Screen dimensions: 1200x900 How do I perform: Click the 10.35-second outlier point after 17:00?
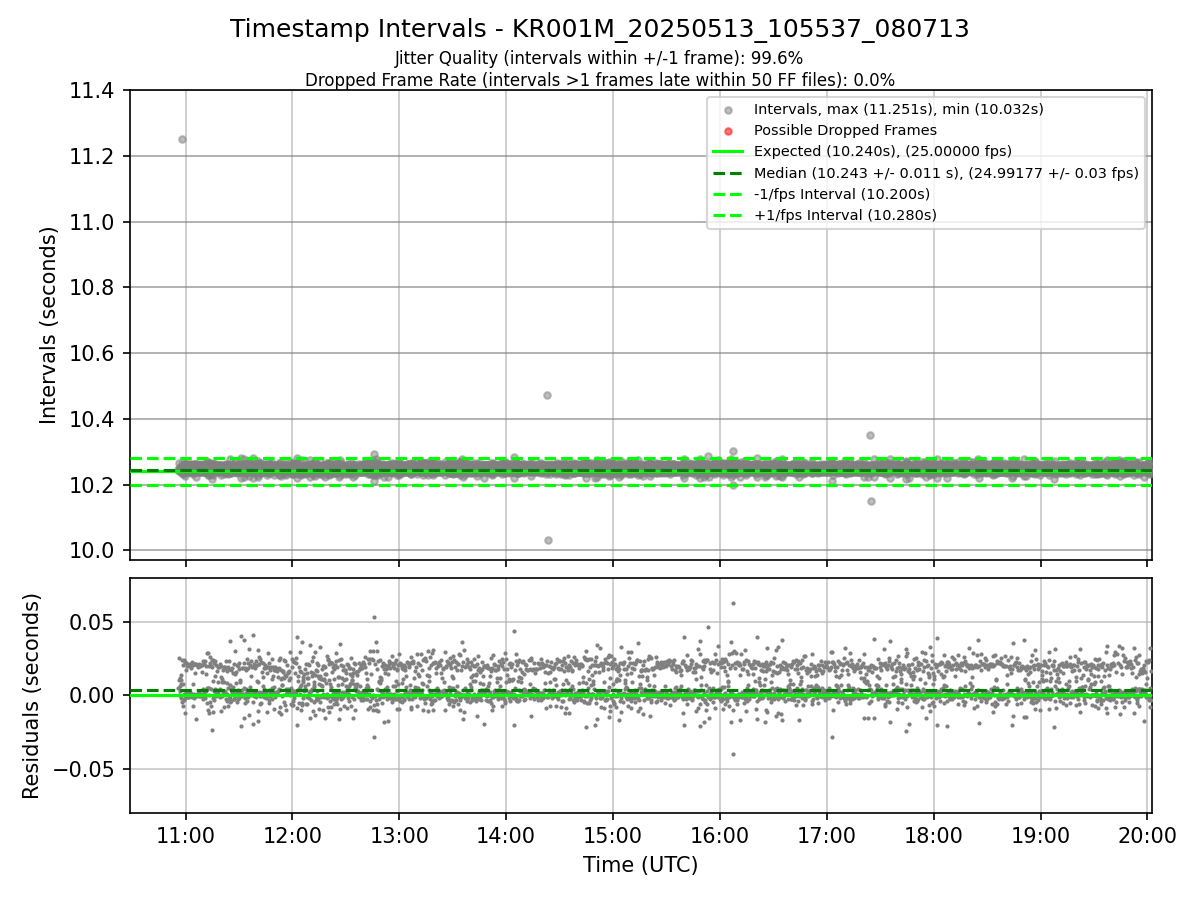(x=870, y=435)
